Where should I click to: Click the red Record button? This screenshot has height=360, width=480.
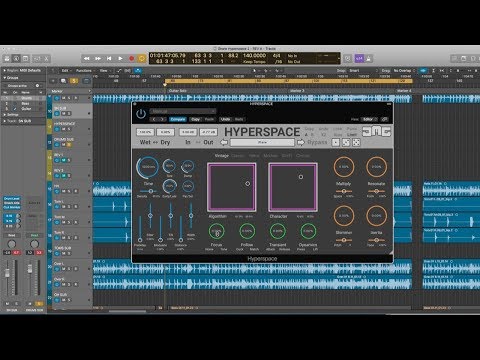pos(131,59)
